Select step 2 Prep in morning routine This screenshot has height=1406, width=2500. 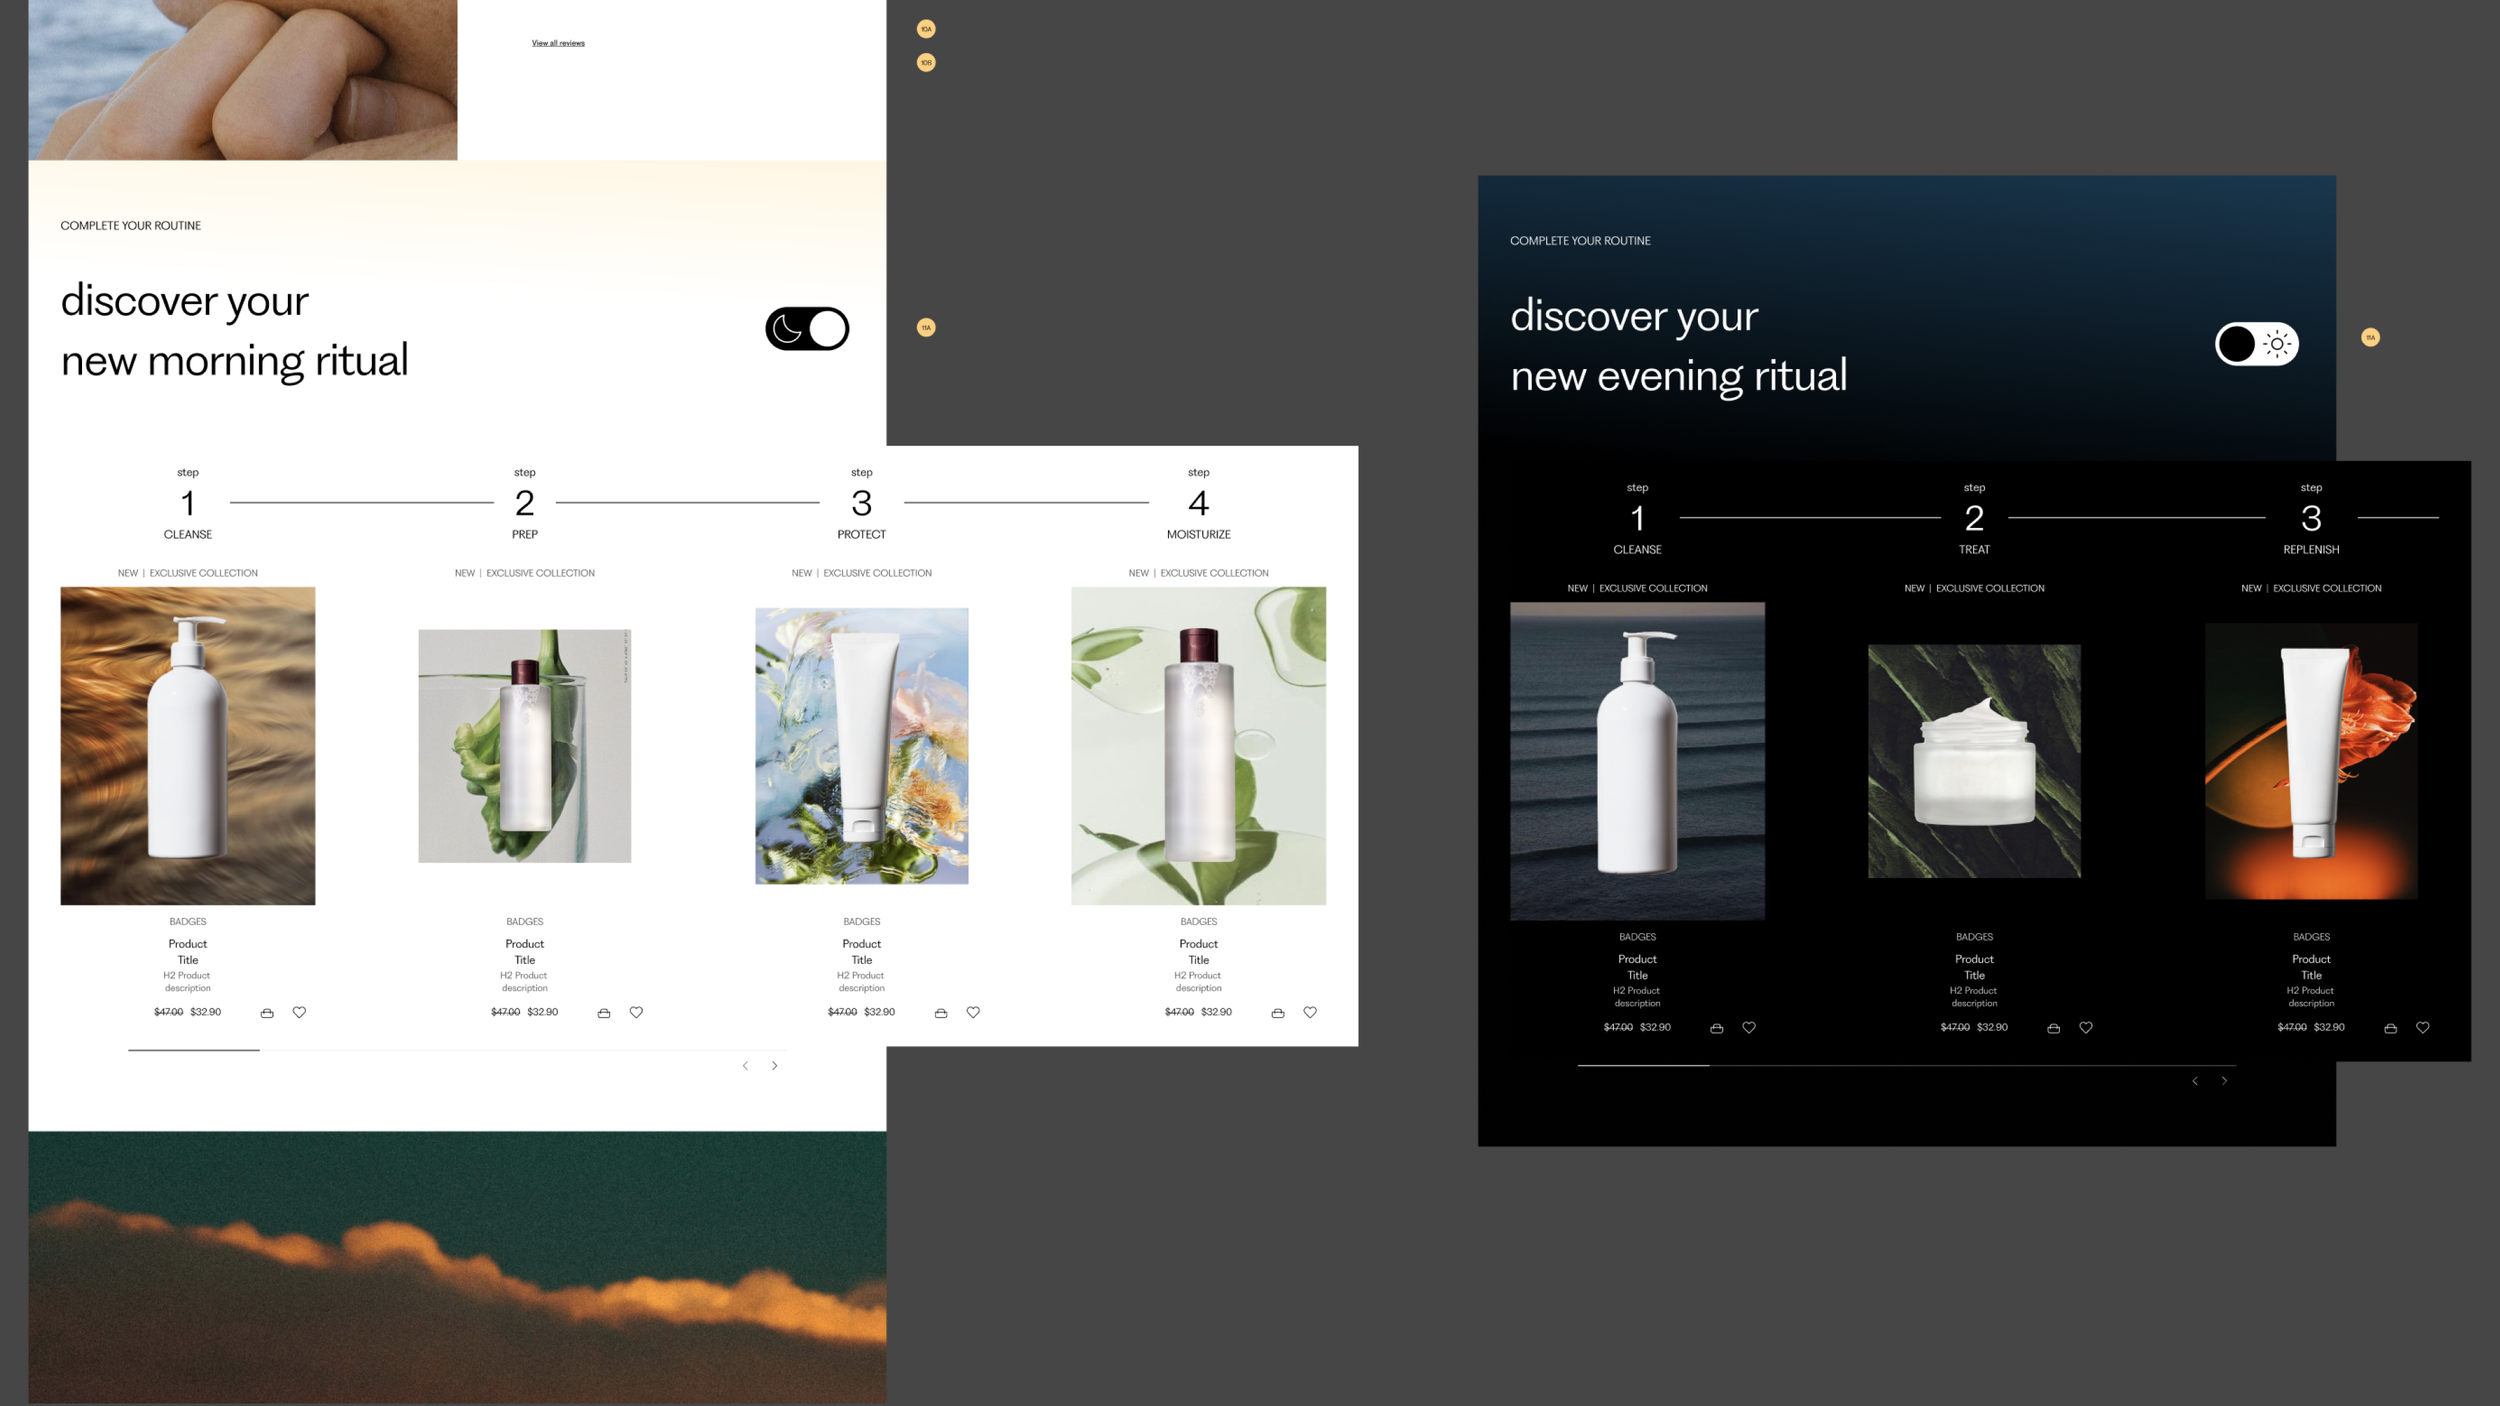[525, 504]
